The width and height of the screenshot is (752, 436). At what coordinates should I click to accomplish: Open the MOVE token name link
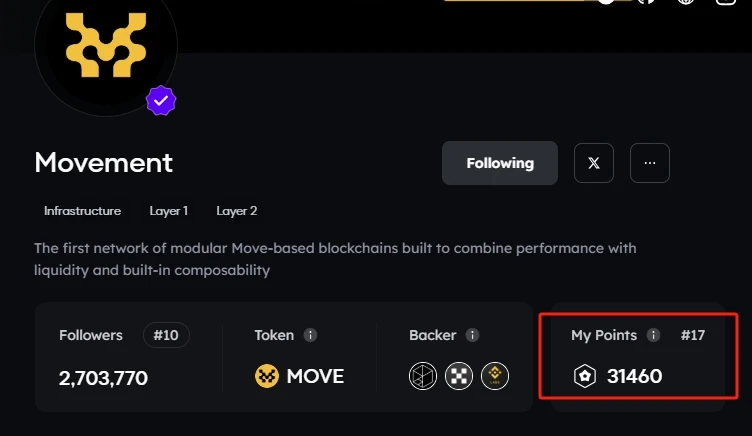[x=315, y=376]
